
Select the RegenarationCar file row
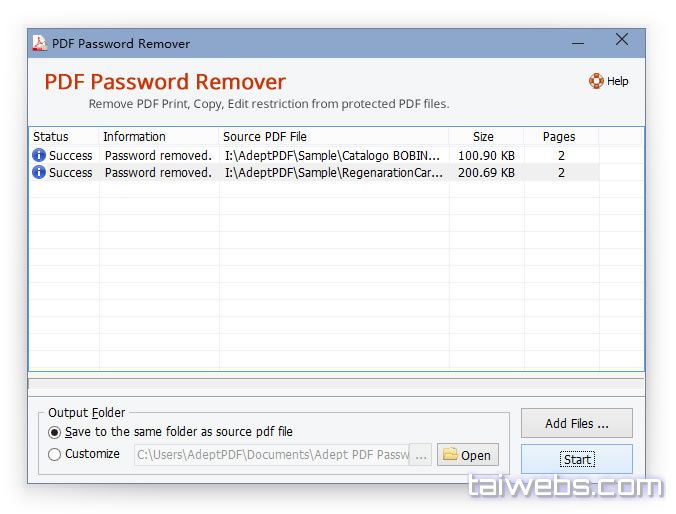point(333,172)
